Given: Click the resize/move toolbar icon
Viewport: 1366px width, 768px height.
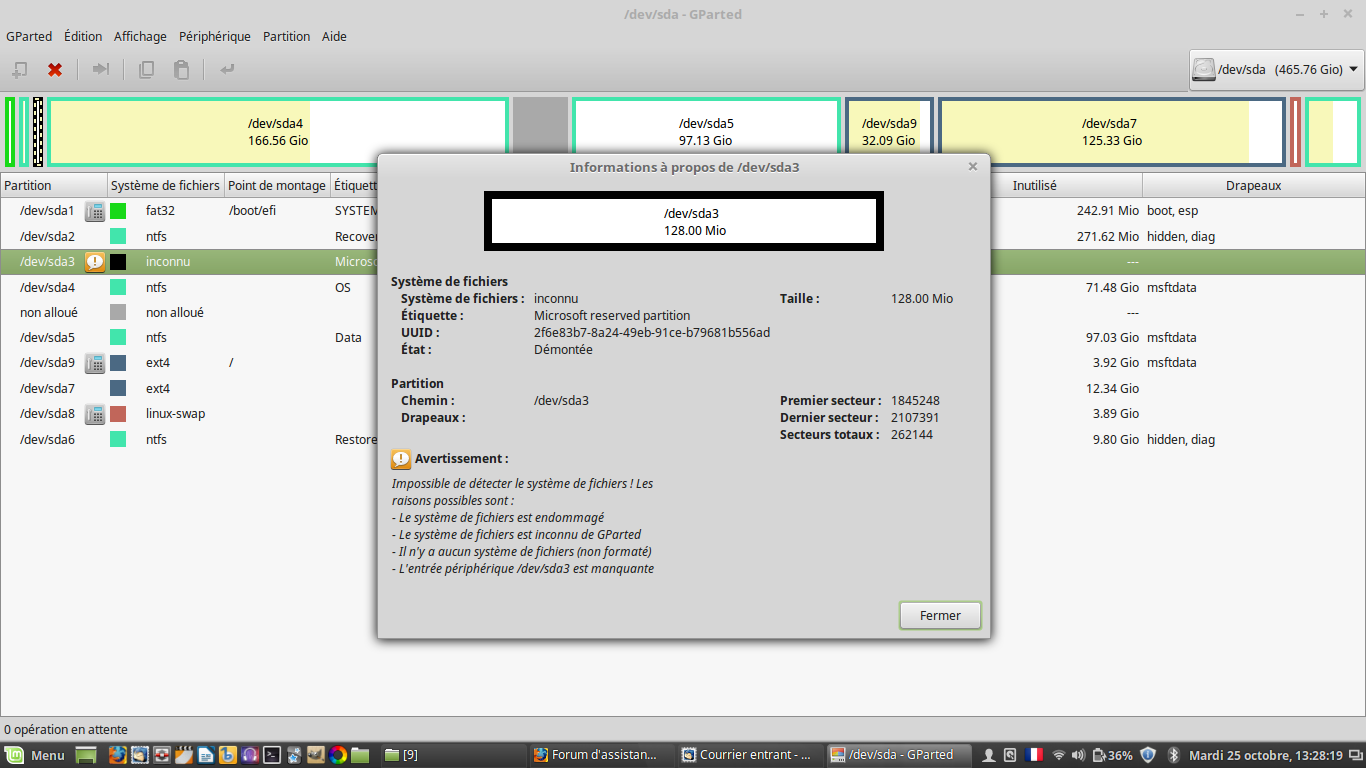Looking at the screenshot, I should (x=100, y=70).
